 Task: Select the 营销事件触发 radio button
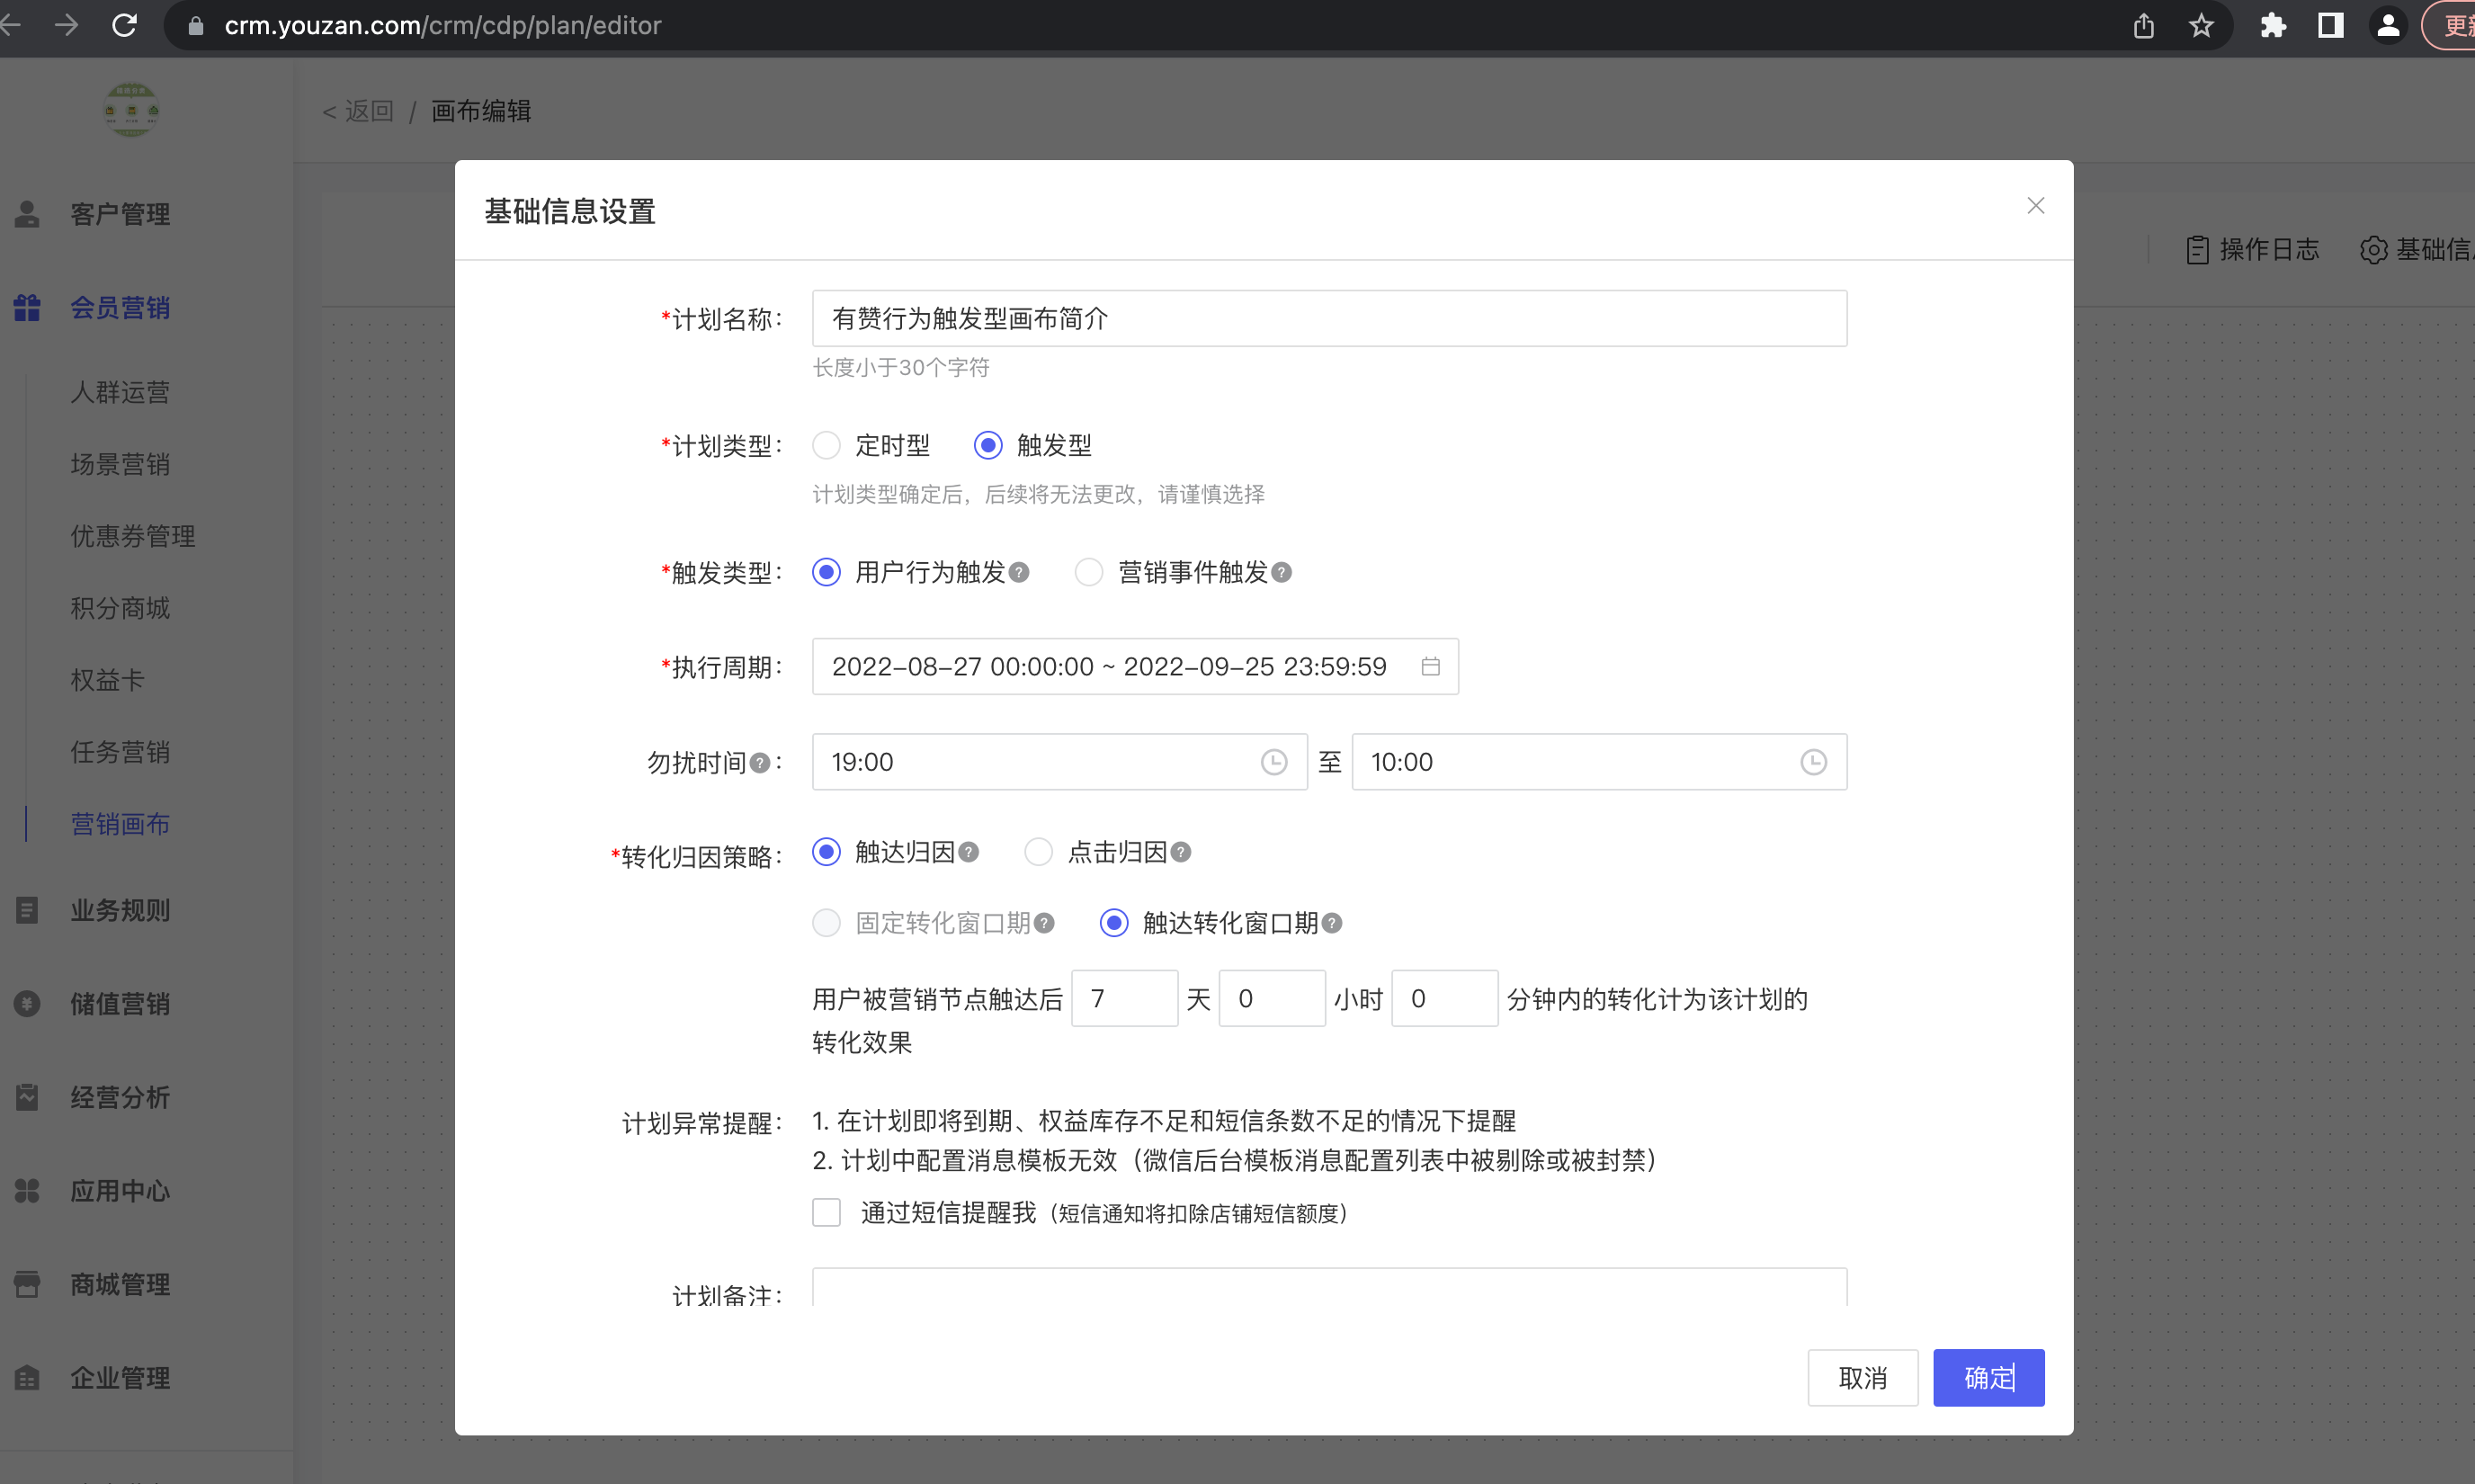click(1089, 572)
